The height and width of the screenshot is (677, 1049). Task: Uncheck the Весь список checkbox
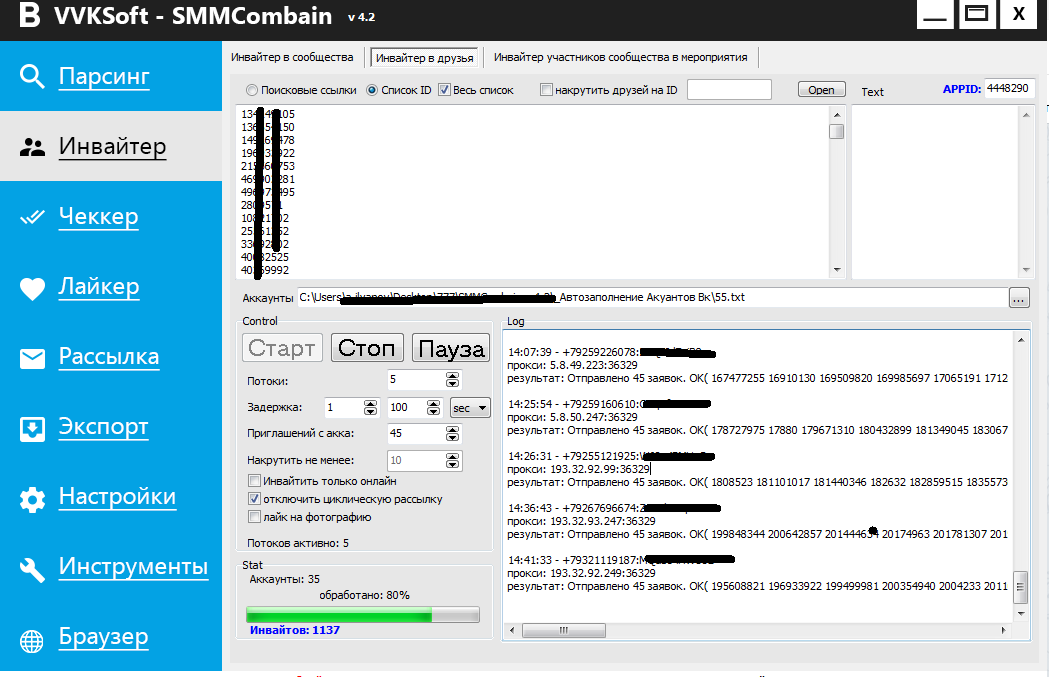(x=444, y=90)
